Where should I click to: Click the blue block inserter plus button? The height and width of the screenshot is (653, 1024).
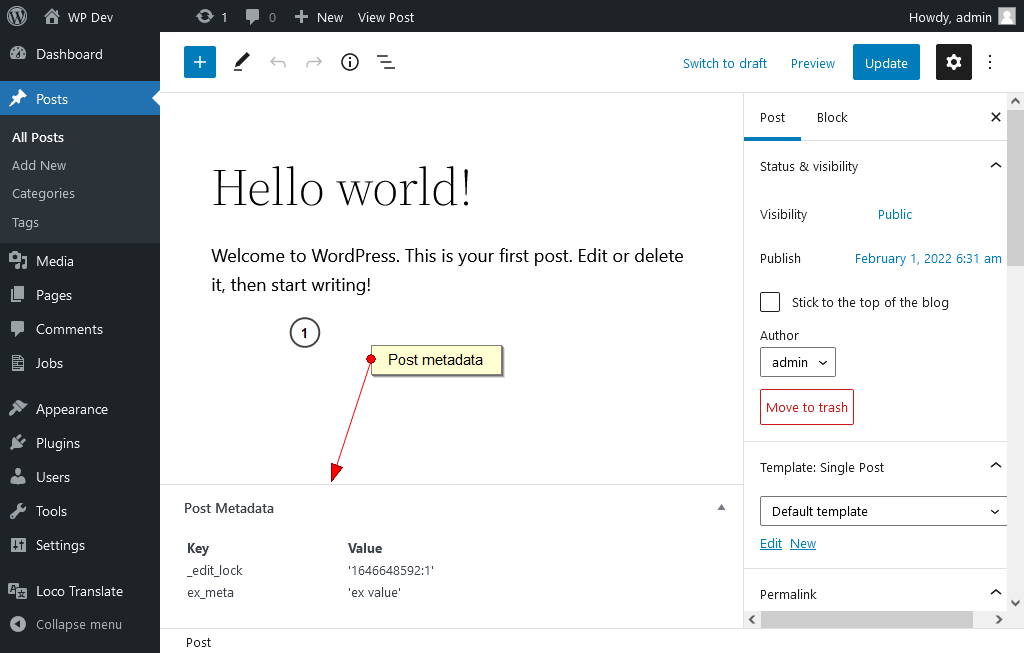(x=200, y=62)
